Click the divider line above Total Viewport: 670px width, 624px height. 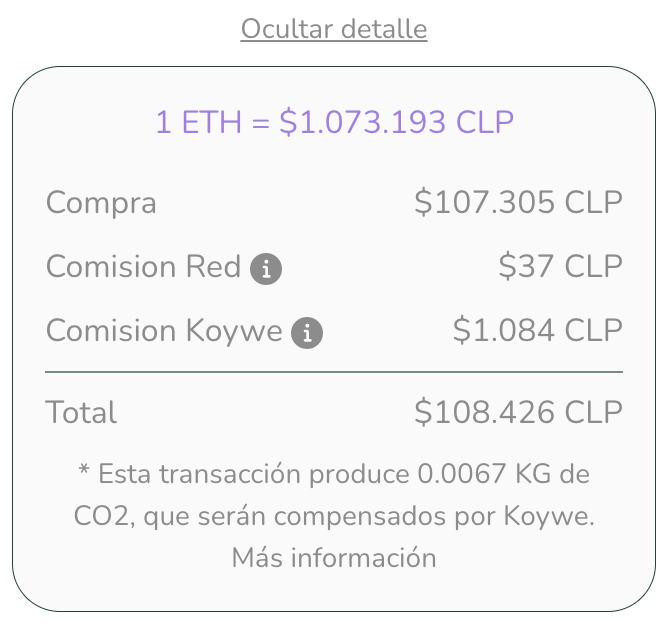334,372
